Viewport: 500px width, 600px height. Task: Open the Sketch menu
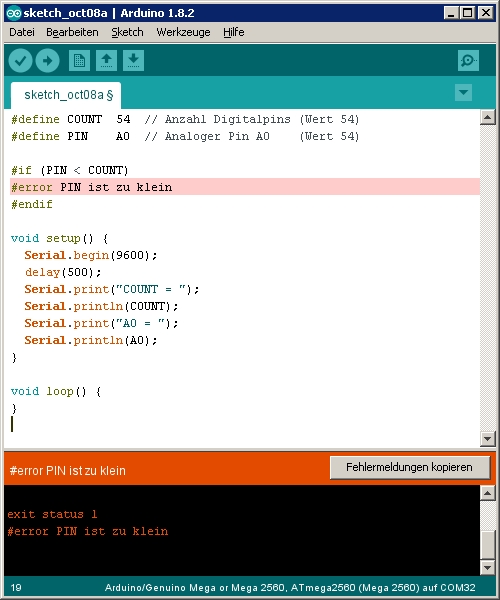click(127, 32)
